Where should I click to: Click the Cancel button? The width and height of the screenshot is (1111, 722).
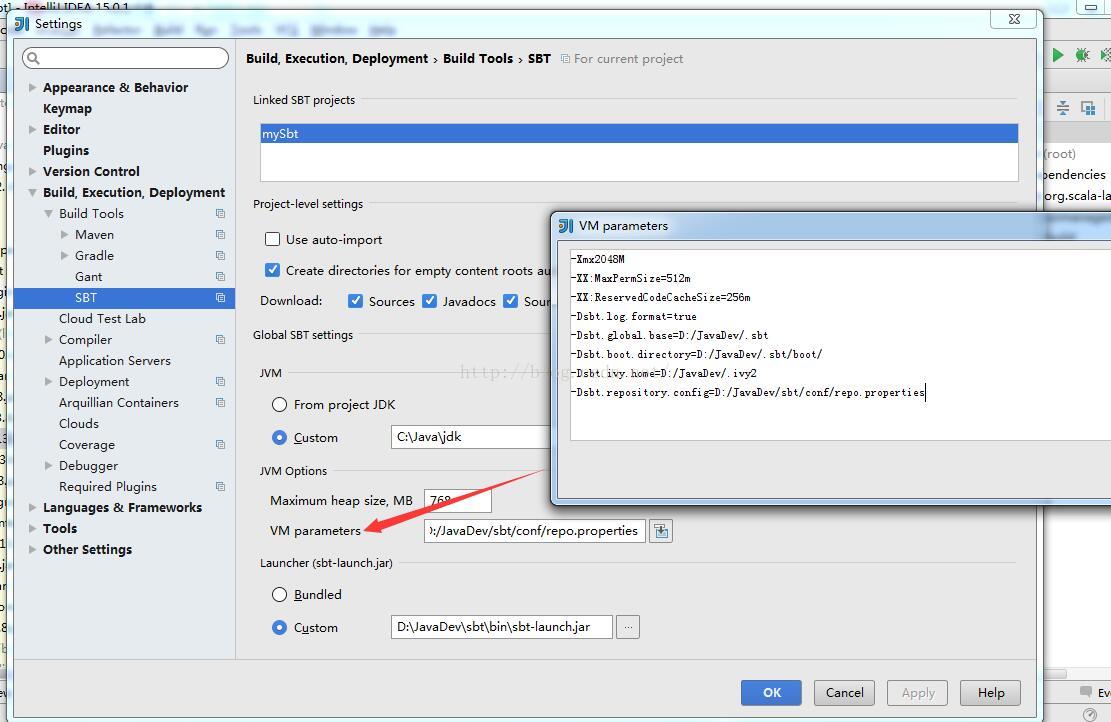845,693
